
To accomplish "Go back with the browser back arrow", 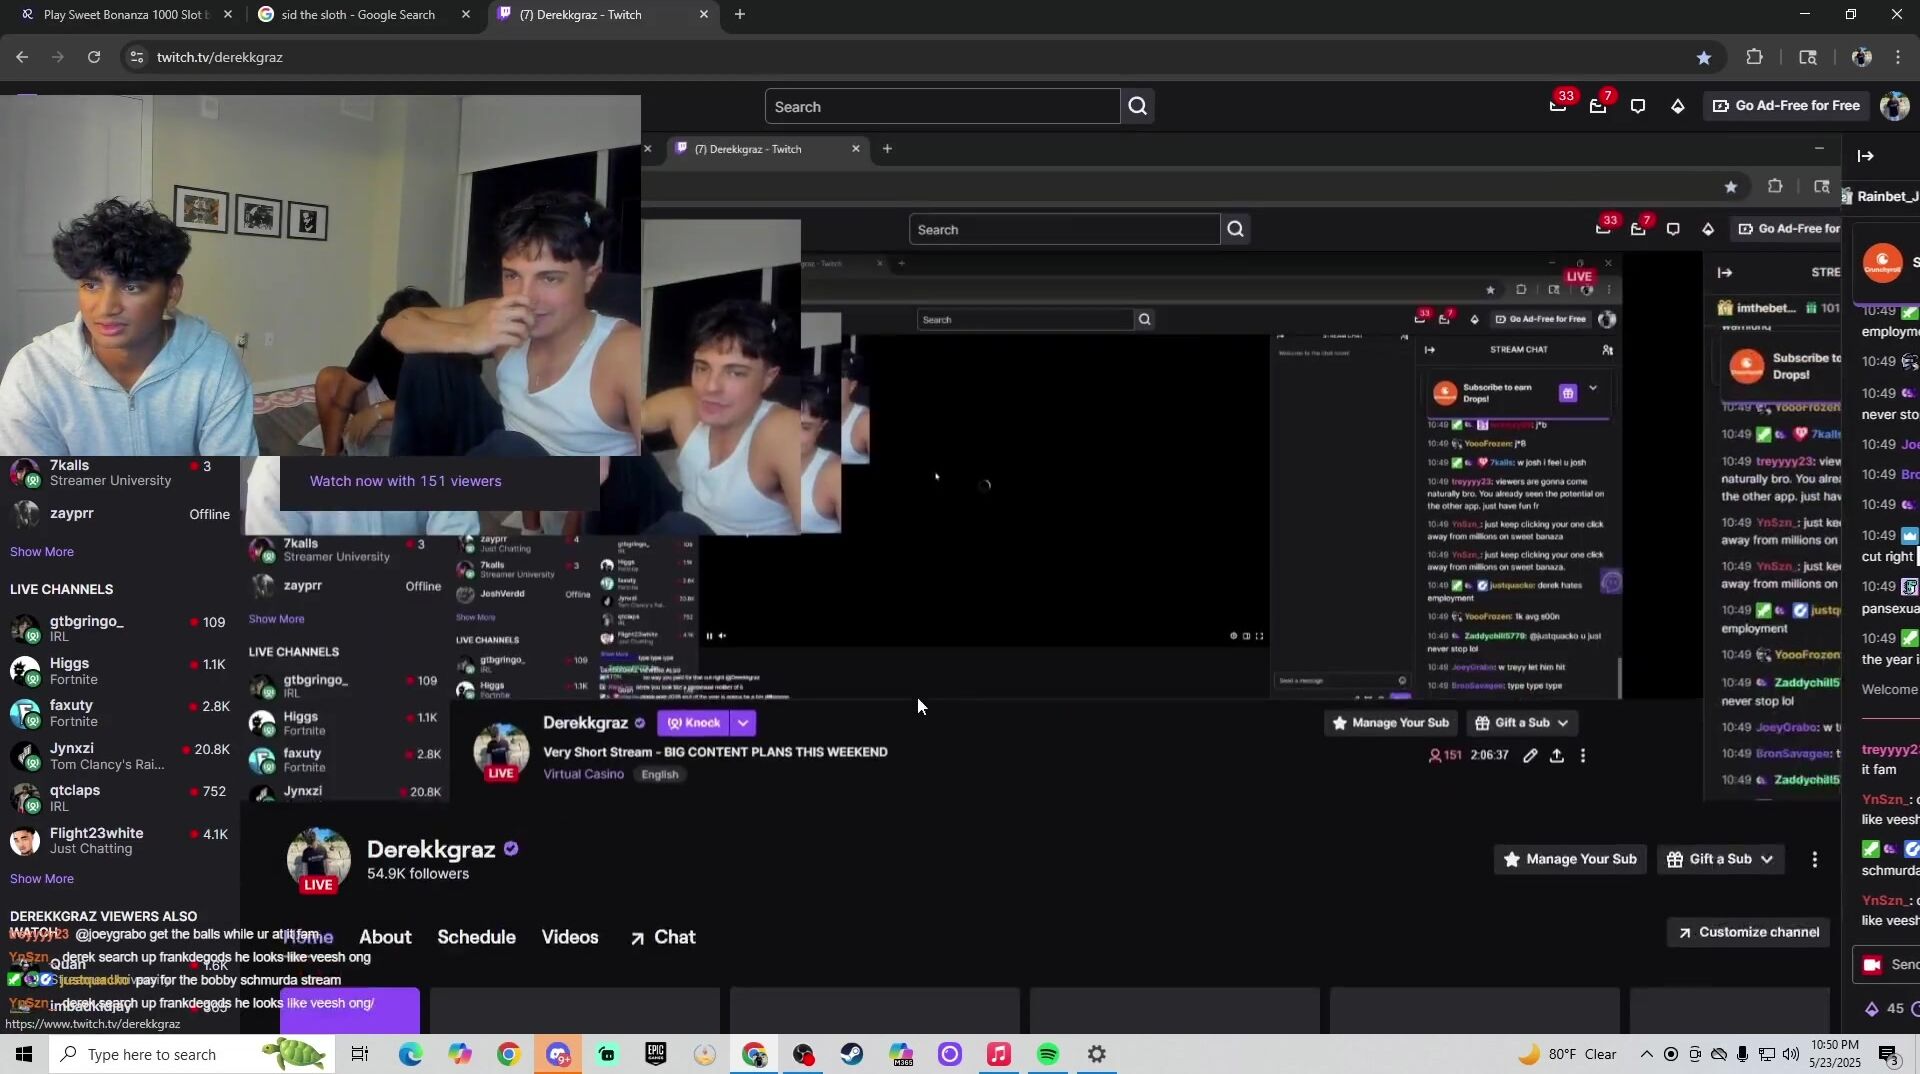I will (x=22, y=57).
